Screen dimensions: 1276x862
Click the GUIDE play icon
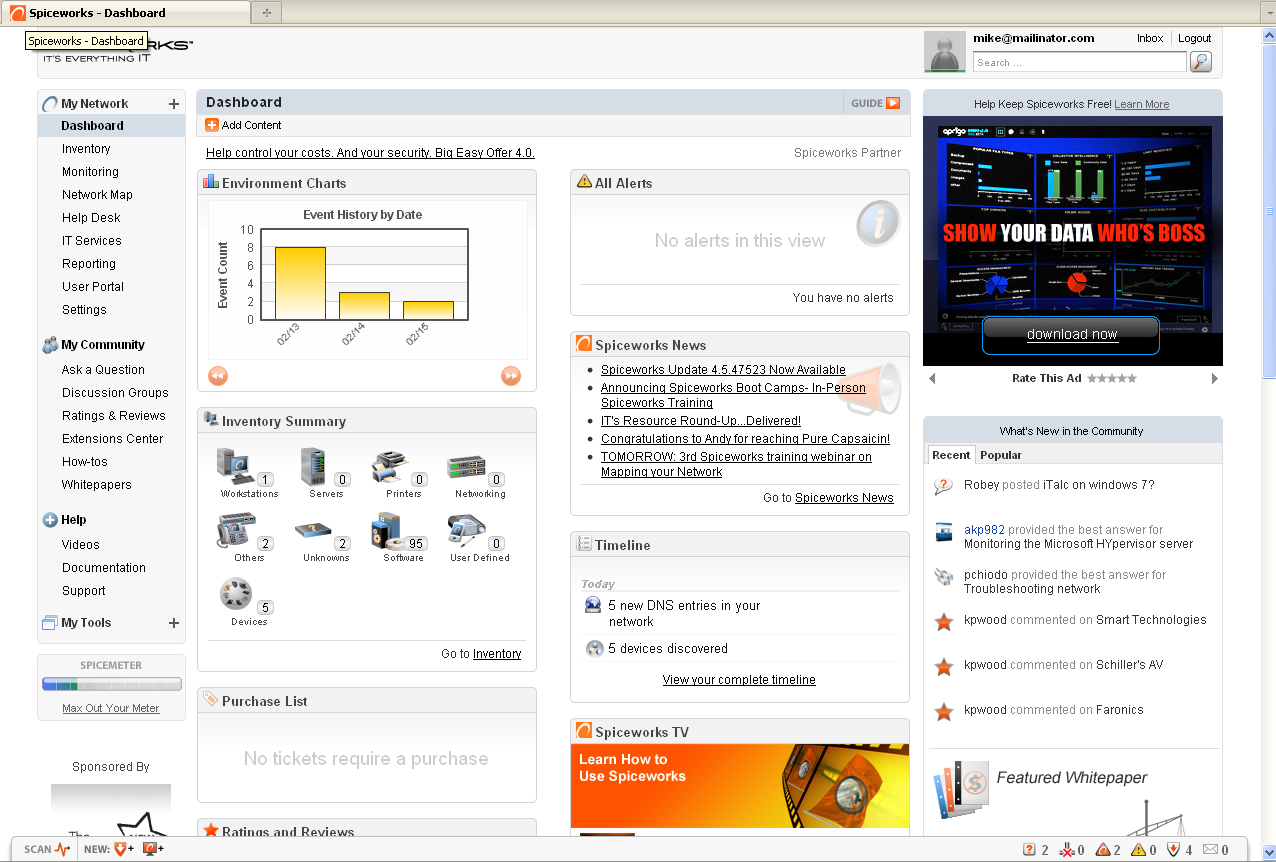[893, 103]
